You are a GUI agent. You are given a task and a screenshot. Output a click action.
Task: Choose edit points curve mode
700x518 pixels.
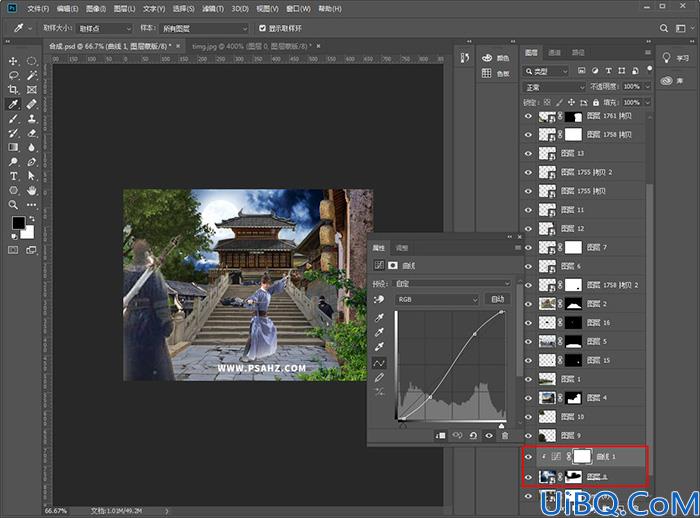point(379,363)
